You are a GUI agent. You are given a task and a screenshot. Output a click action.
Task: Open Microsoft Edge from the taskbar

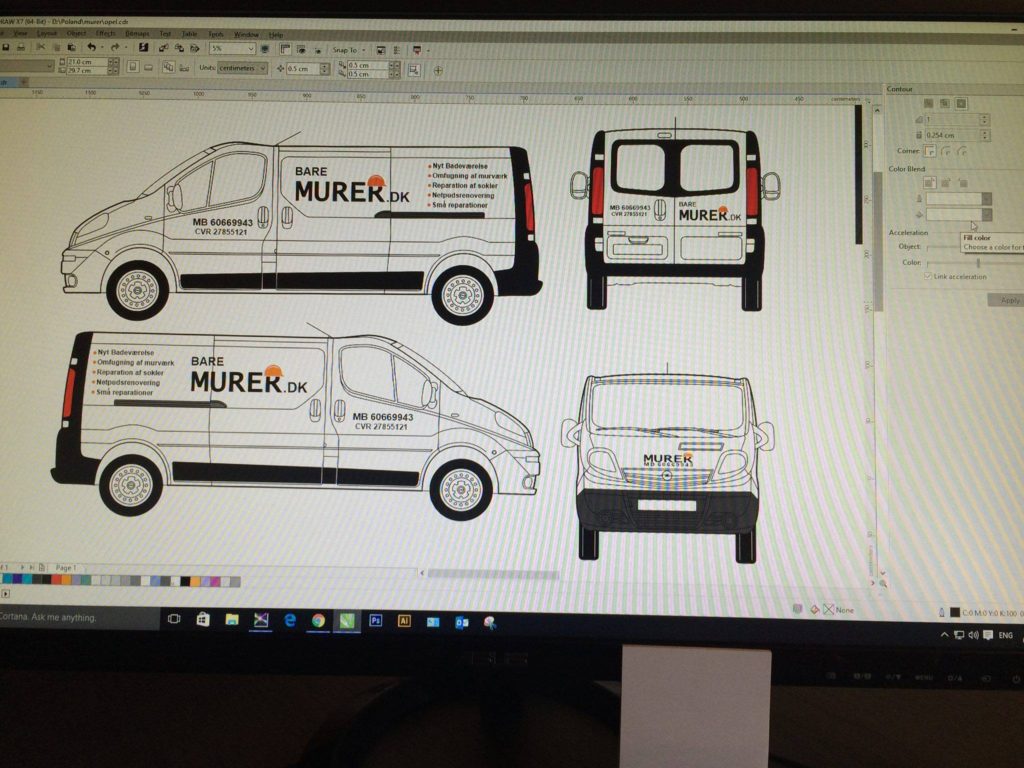(290, 620)
